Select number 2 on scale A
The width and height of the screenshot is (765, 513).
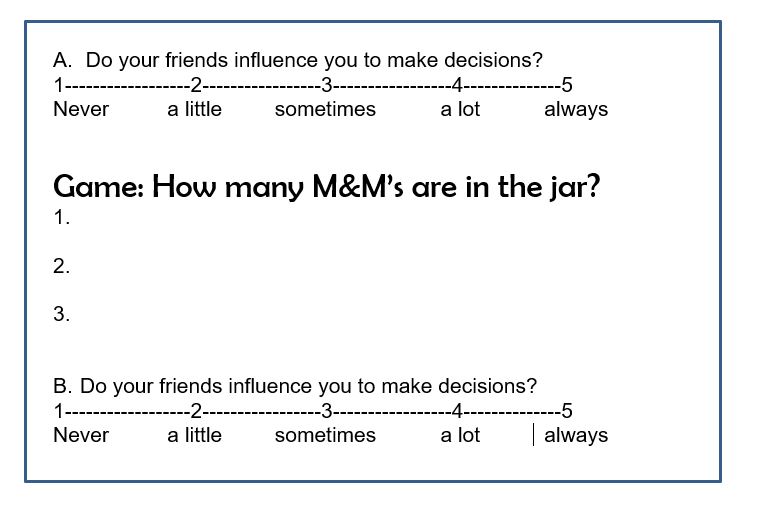[x=196, y=85]
